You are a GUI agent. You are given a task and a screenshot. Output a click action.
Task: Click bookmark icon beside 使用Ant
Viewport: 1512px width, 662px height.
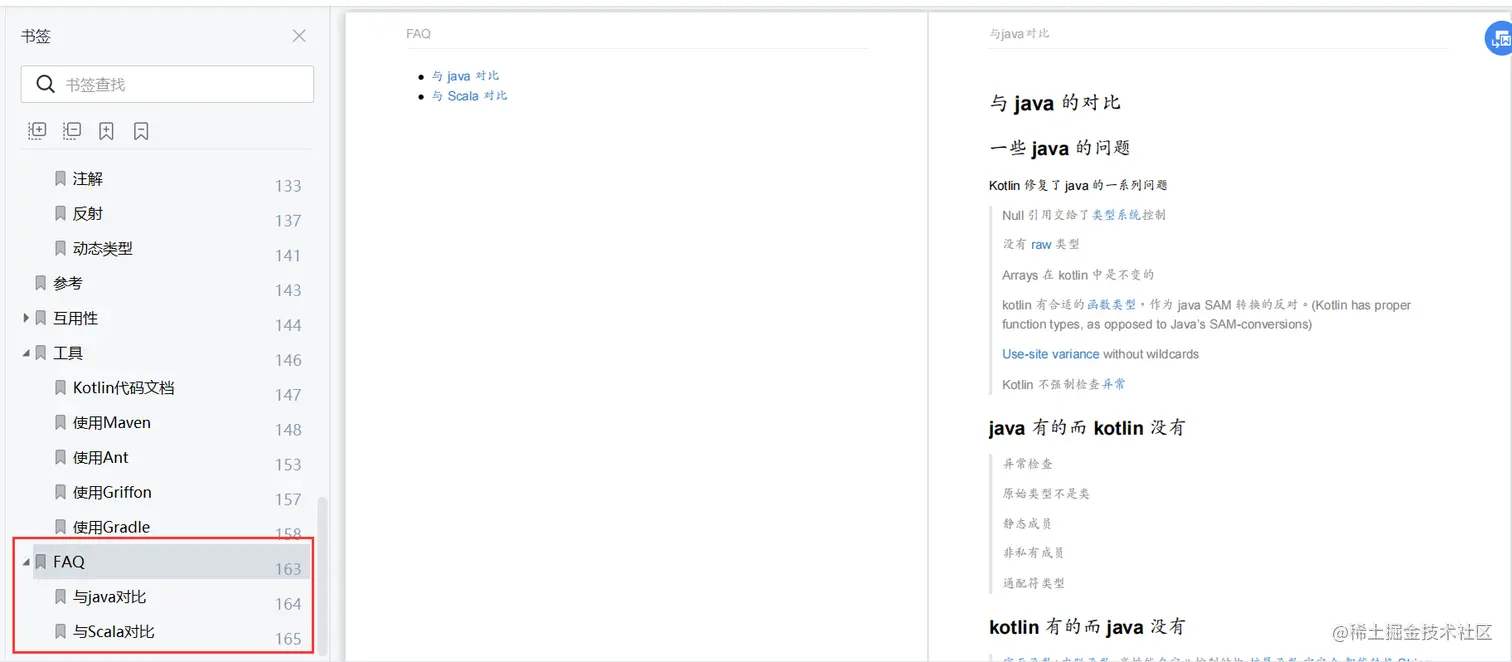pyautogui.click(x=60, y=458)
